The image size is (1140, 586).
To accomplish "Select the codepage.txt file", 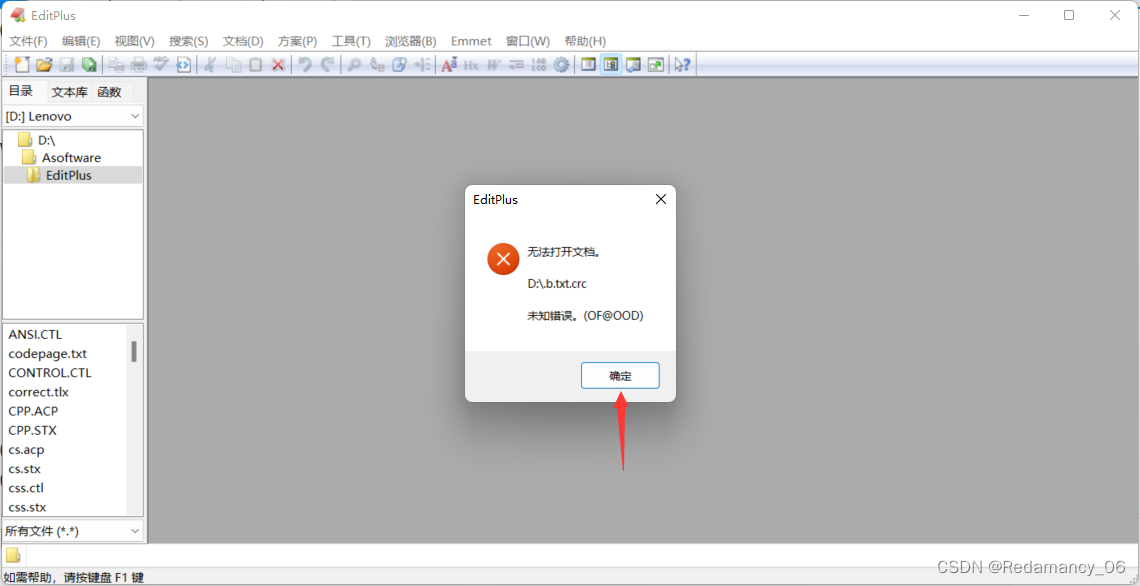I will 47,354.
